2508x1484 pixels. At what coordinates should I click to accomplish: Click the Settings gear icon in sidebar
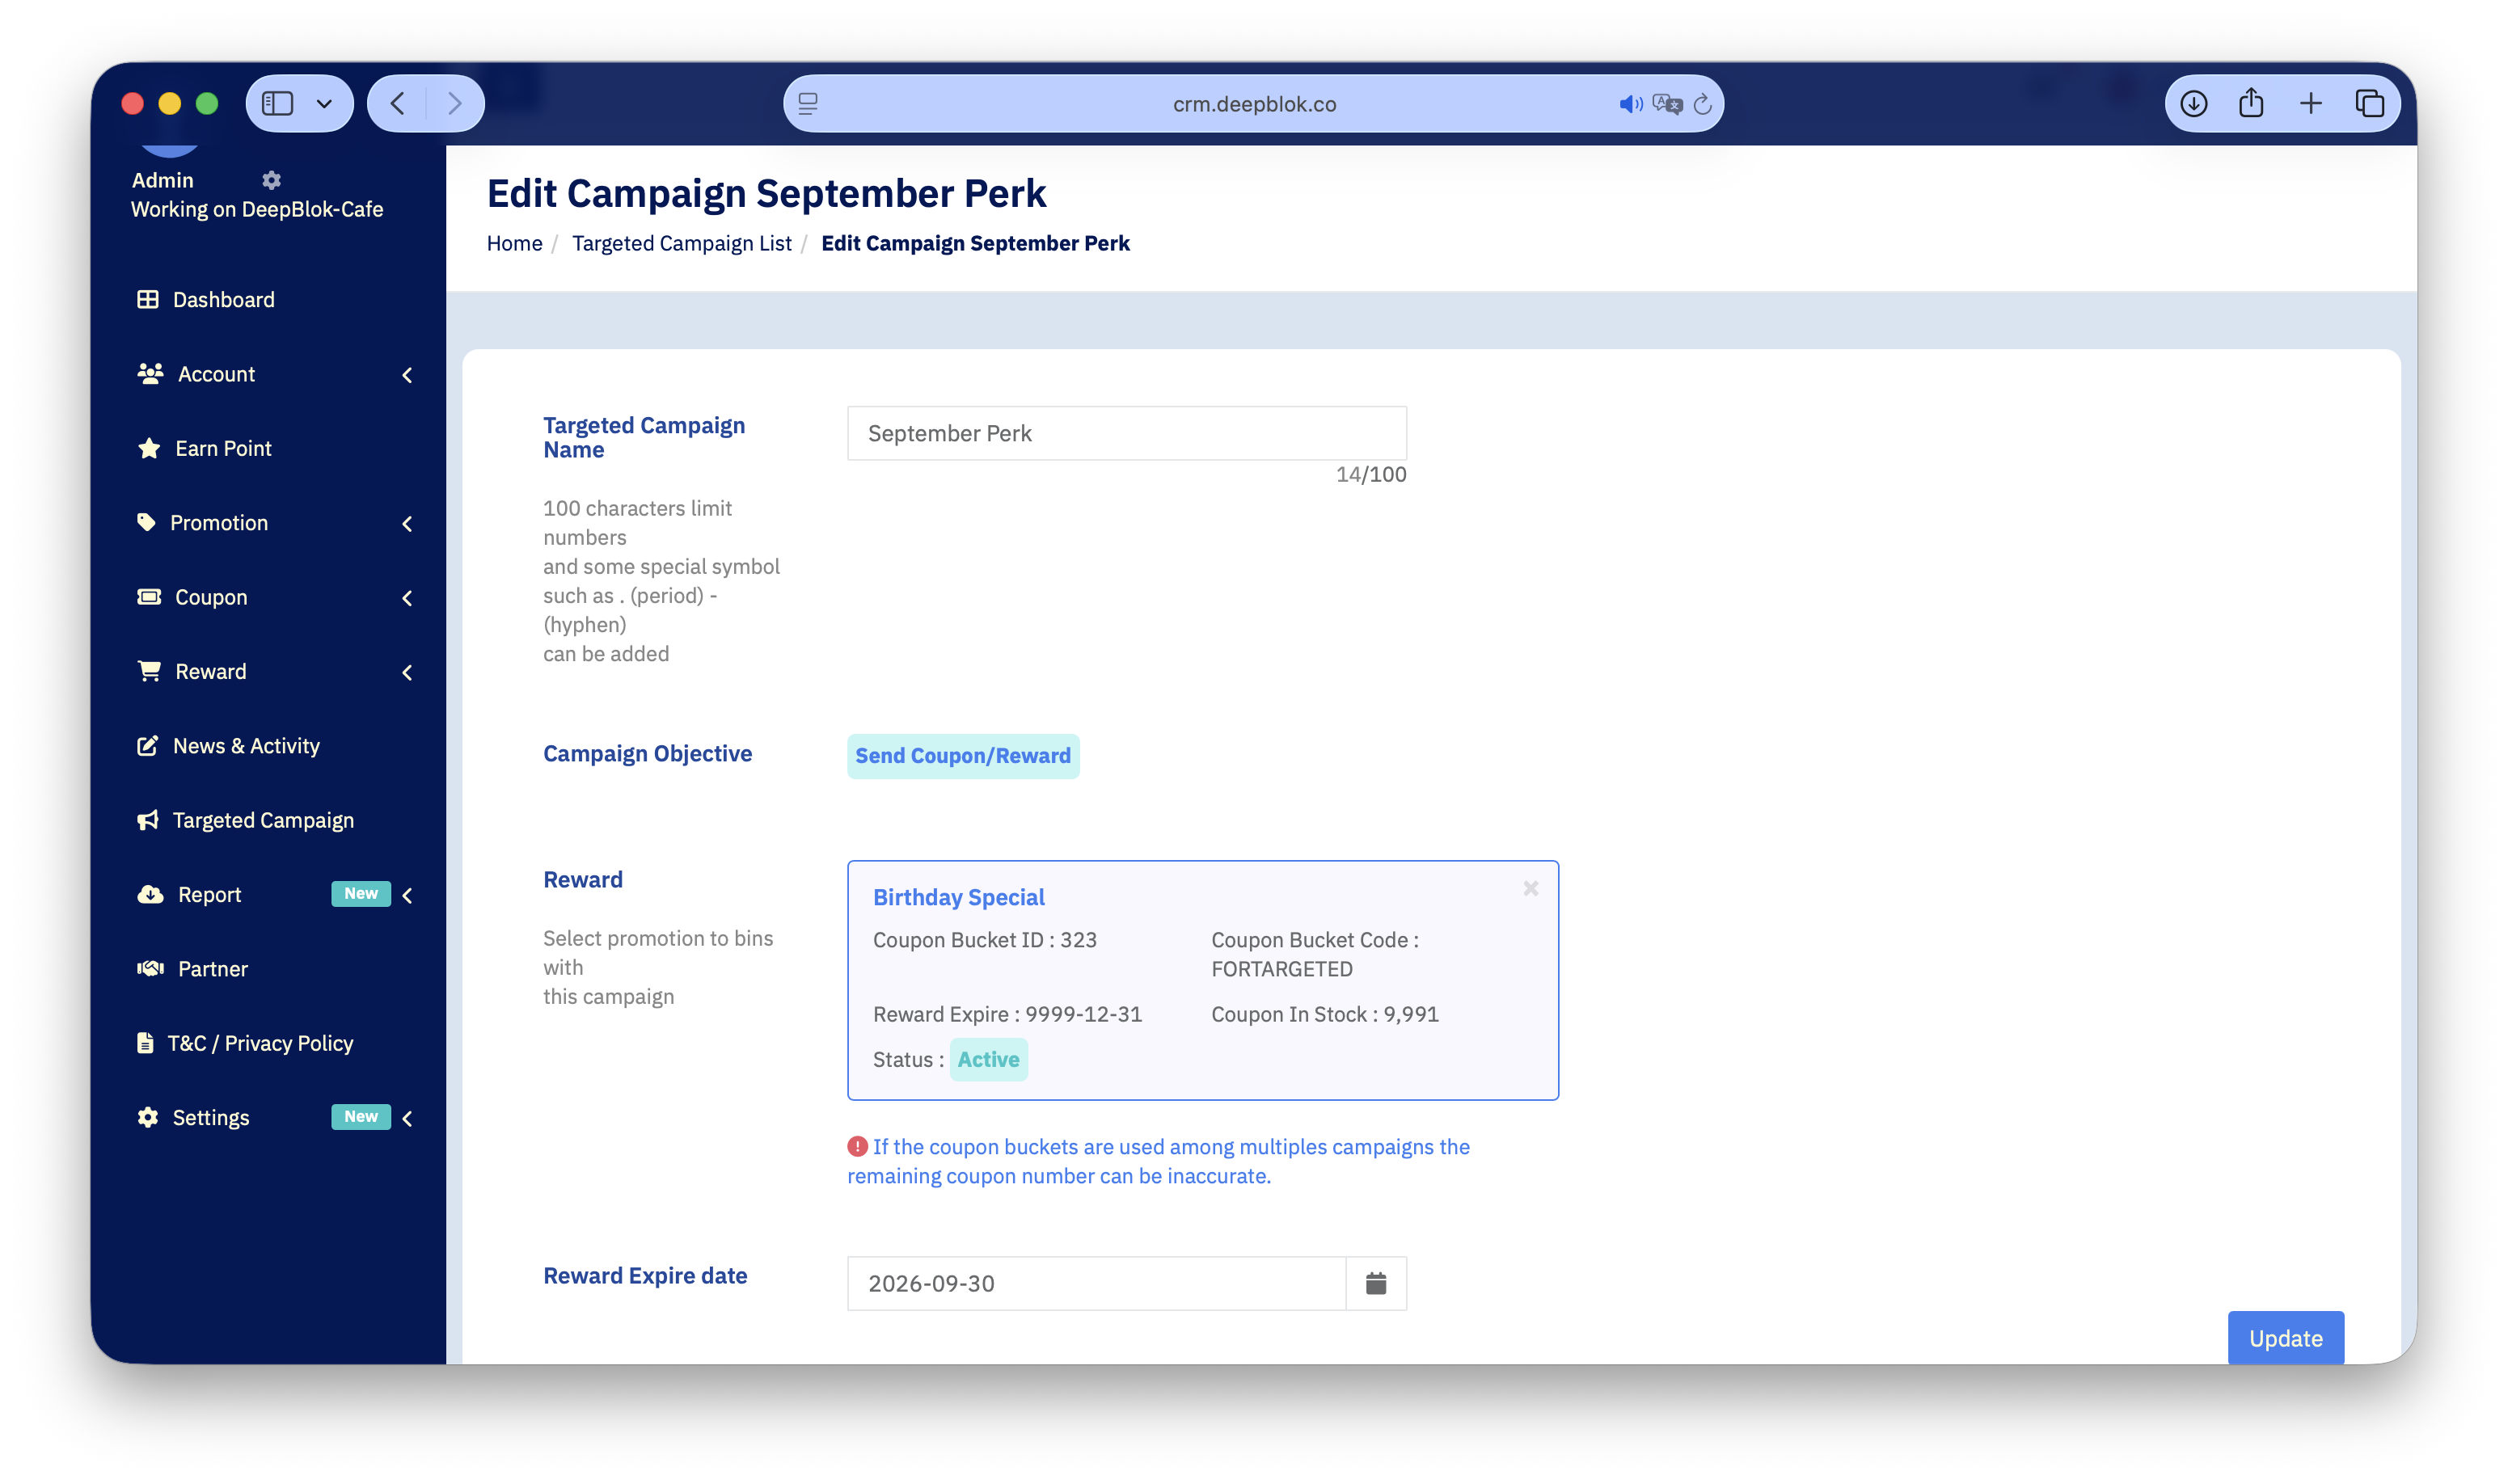[148, 1117]
